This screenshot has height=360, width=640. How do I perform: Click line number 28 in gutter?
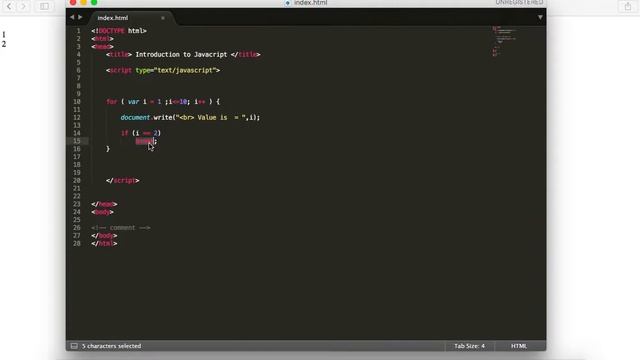(x=77, y=244)
